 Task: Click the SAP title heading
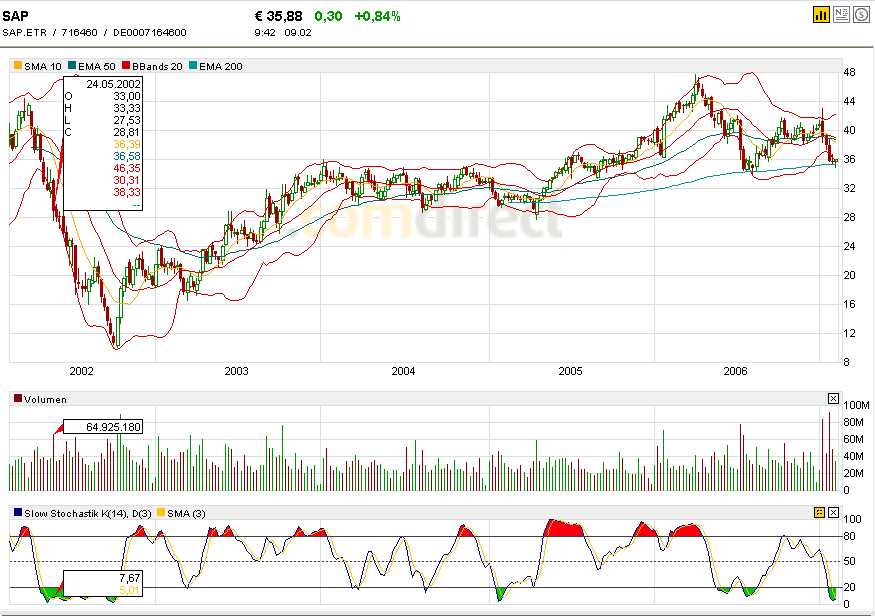tap(15, 15)
